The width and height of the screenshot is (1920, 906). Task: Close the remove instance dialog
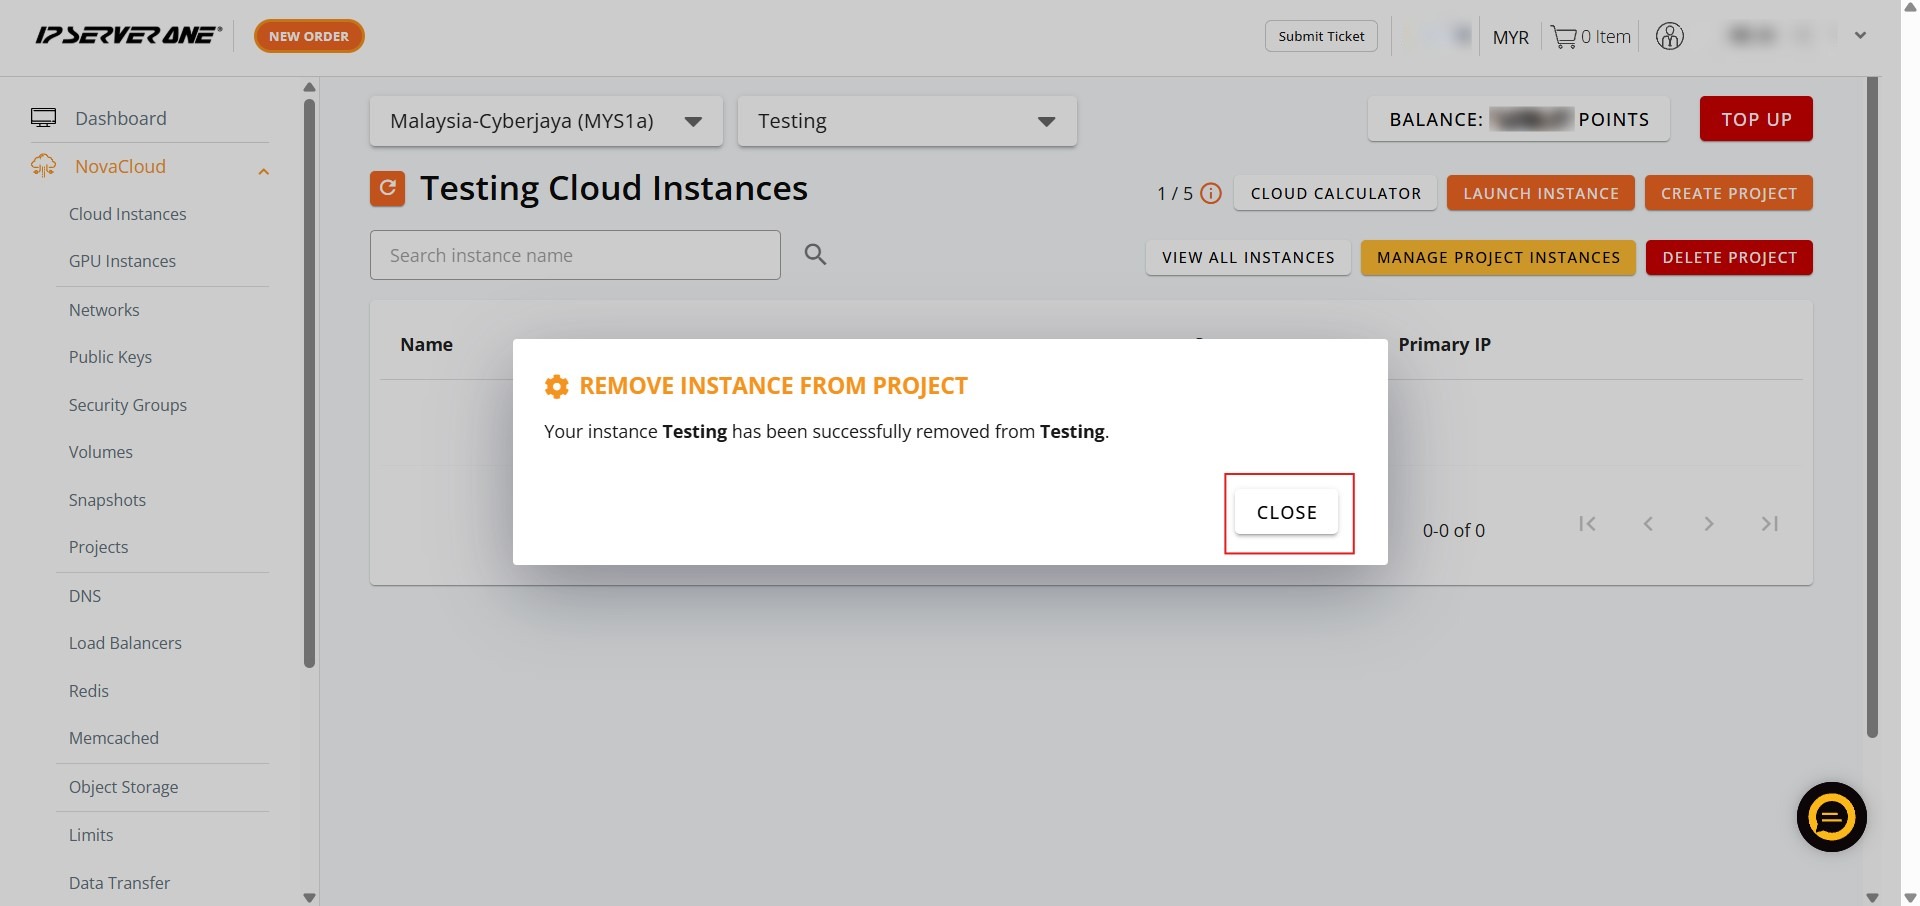[x=1286, y=512]
